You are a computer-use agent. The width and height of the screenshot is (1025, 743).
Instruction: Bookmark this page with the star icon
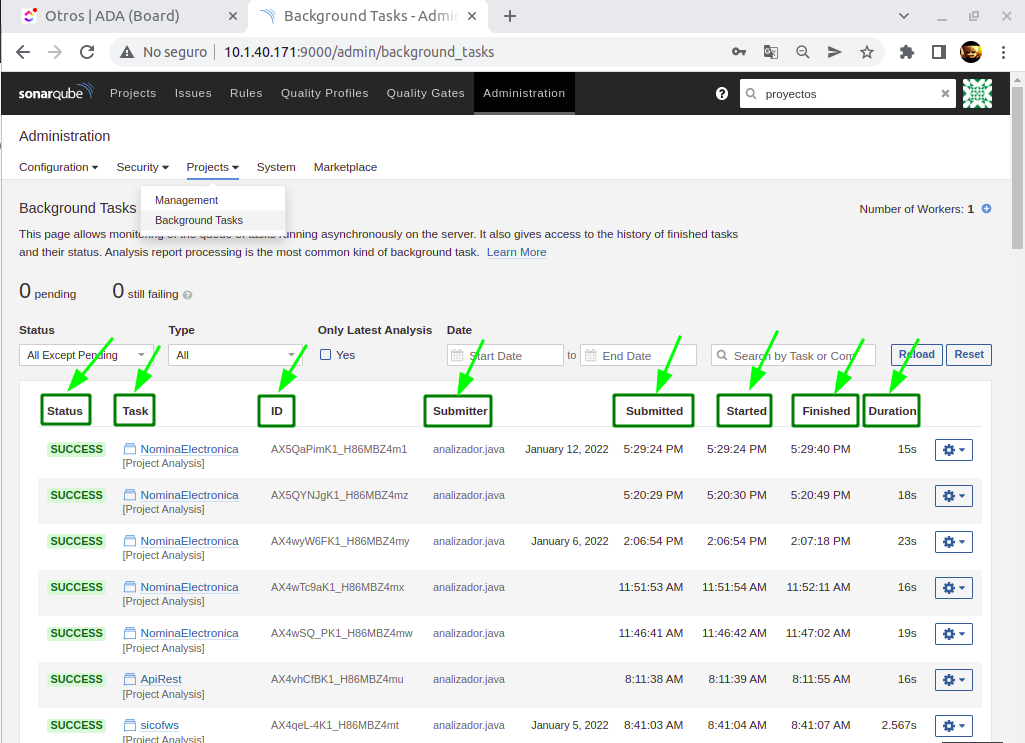tap(867, 52)
